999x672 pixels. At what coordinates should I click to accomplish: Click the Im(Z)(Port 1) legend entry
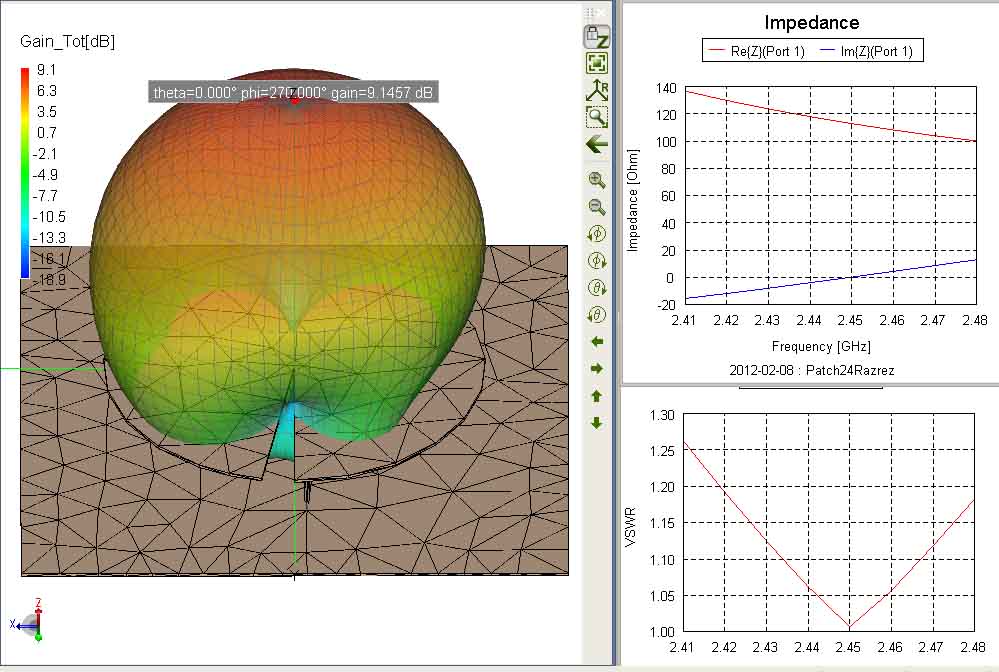[867, 52]
